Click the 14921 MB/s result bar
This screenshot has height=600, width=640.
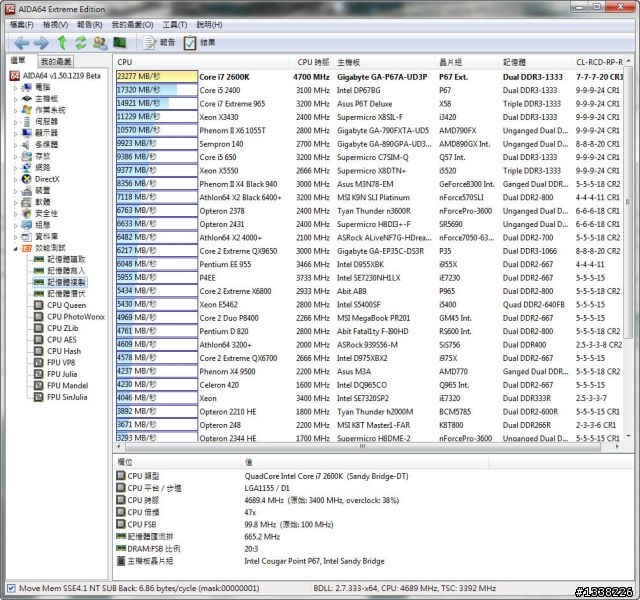click(157, 103)
